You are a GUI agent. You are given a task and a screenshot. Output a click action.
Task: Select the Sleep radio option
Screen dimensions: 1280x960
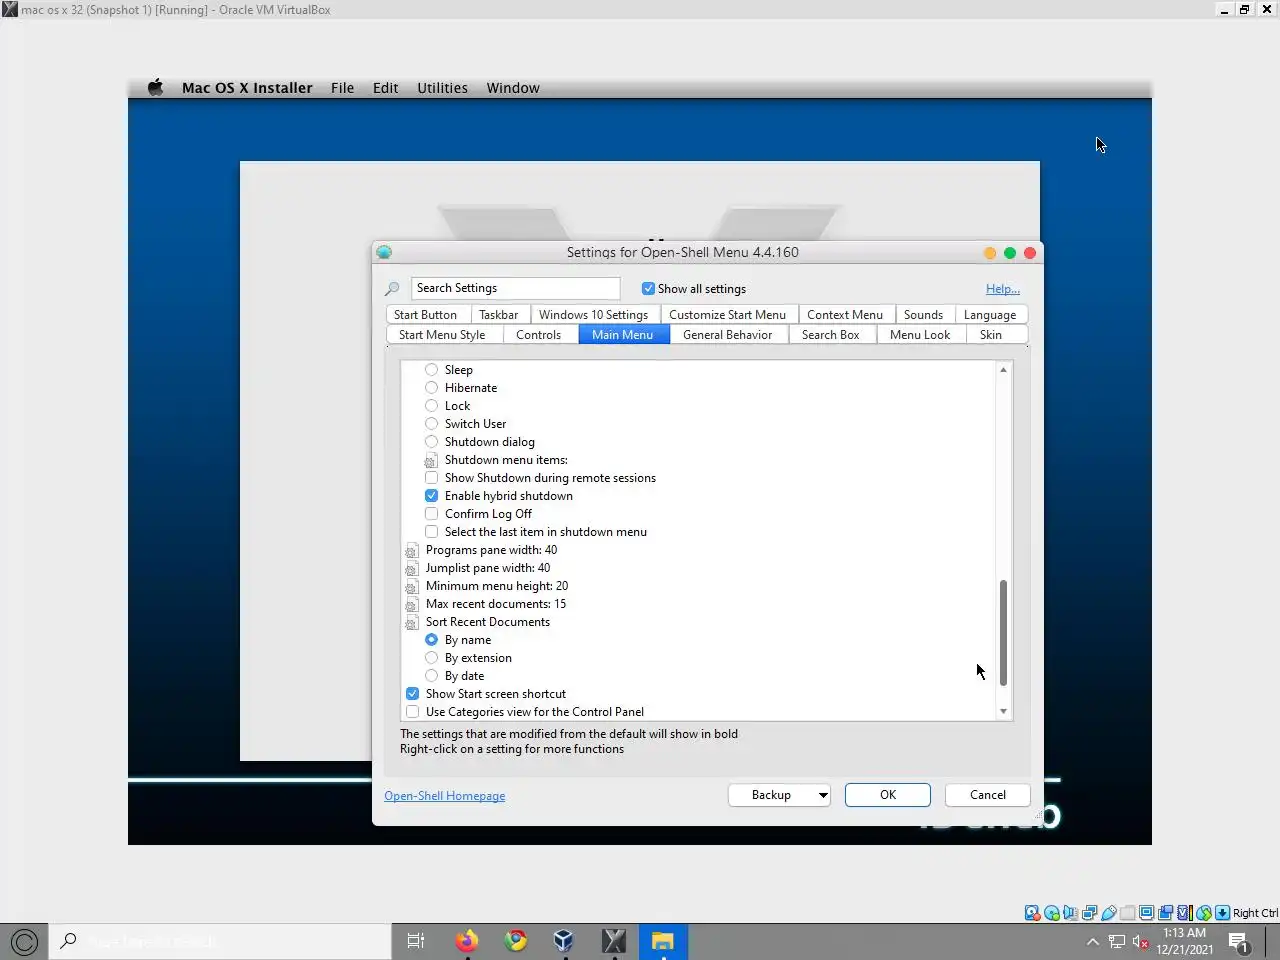coord(431,370)
